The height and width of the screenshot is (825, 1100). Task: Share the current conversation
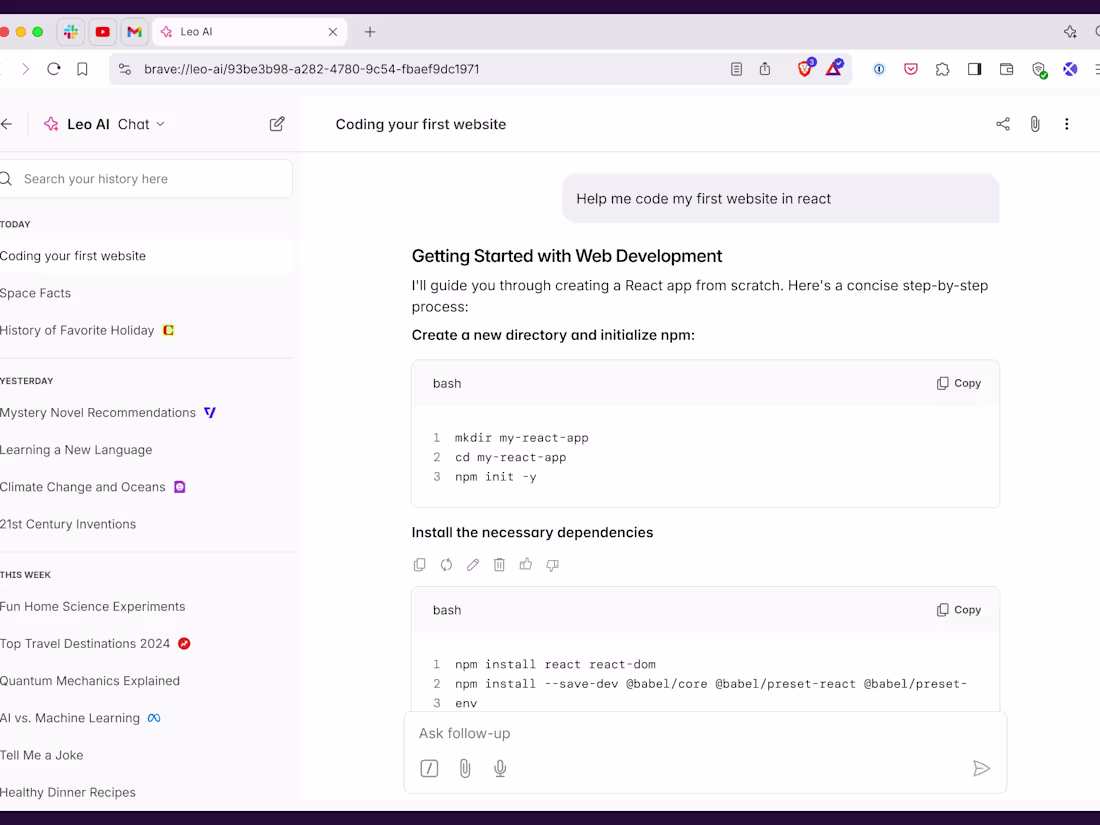1003,123
